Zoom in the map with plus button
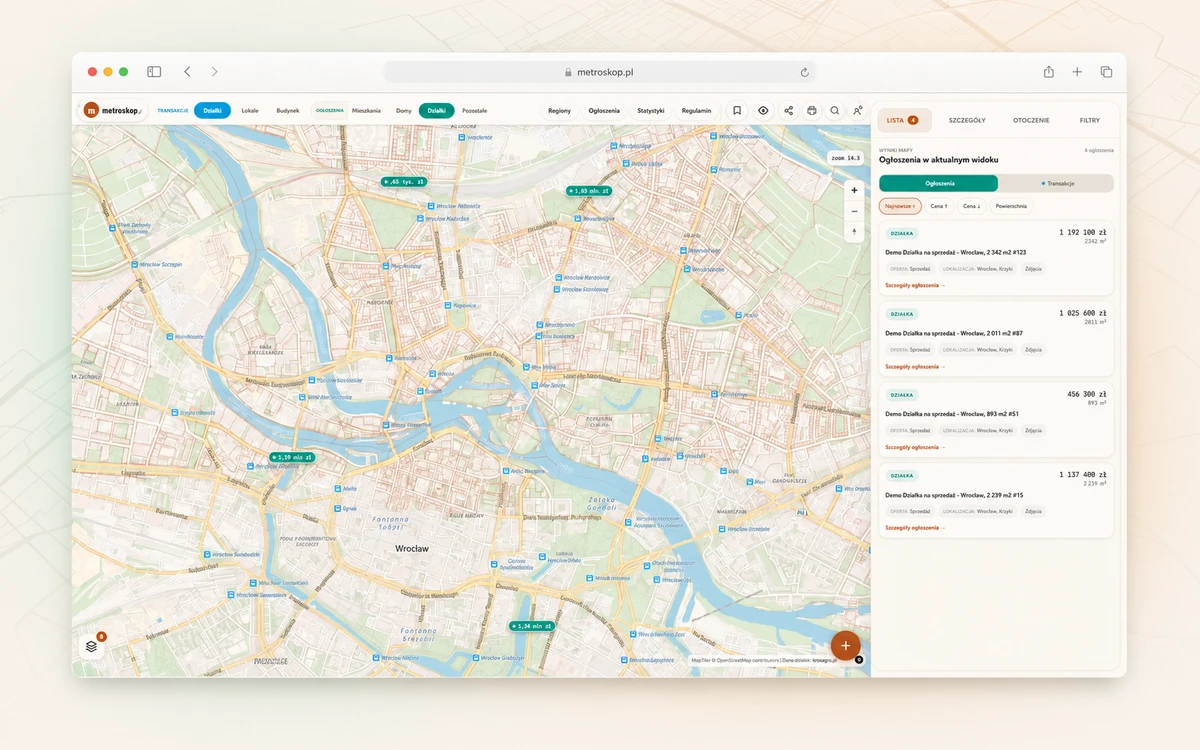Image resolution: width=1200 pixels, height=750 pixels. point(854,190)
